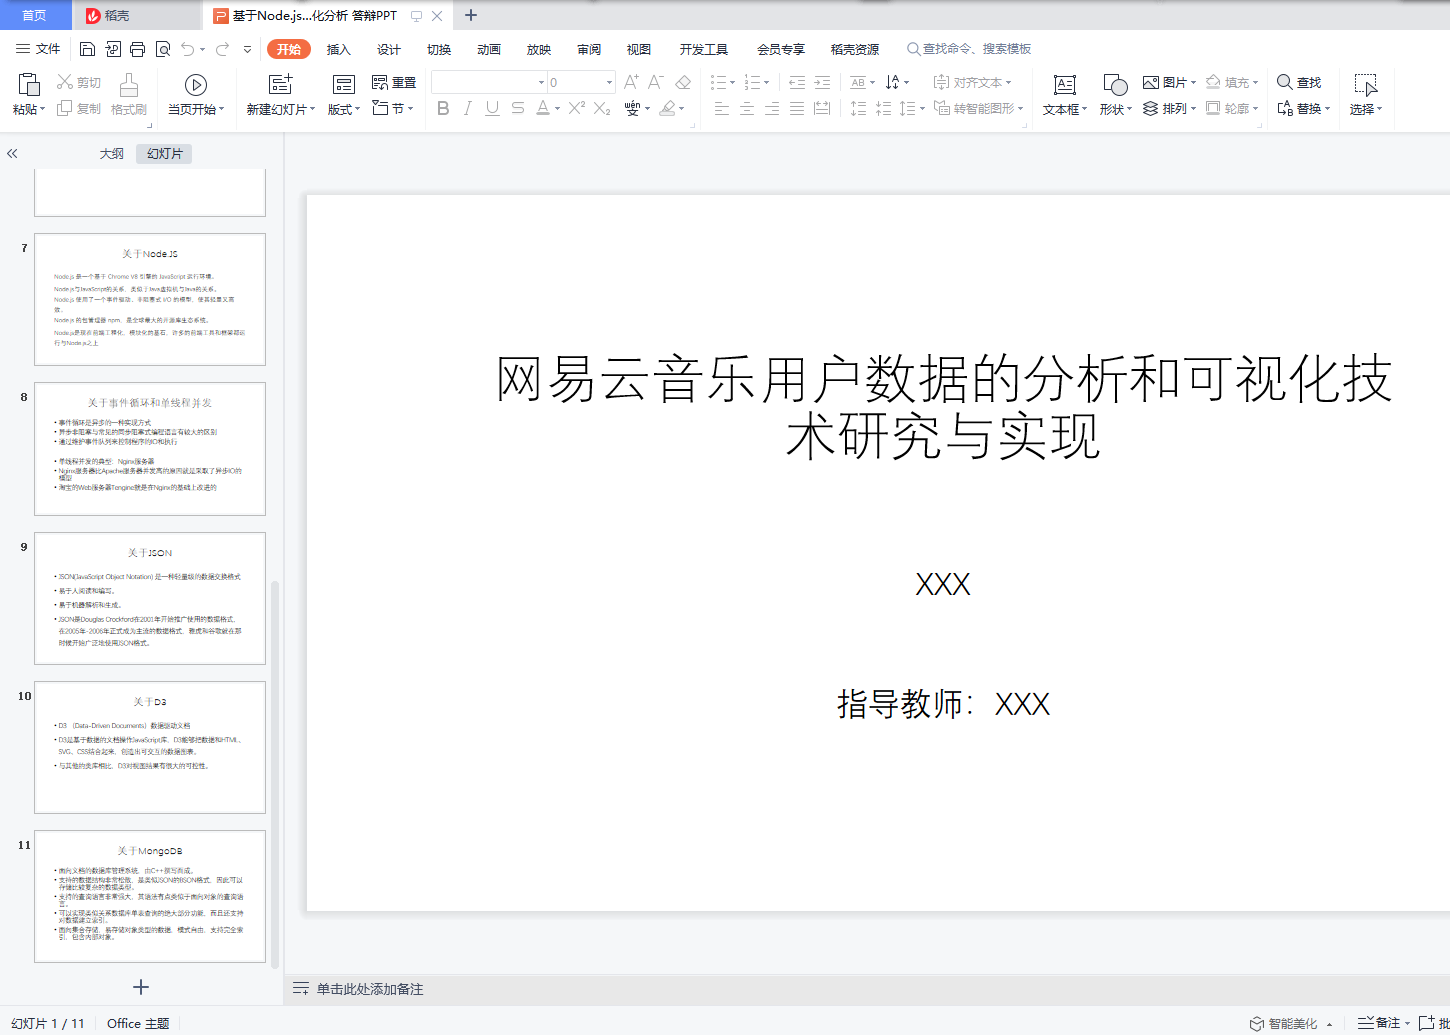Toggle Strikethrough formatting
Viewport: 1450px width, 1035px height.
pos(517,108)
